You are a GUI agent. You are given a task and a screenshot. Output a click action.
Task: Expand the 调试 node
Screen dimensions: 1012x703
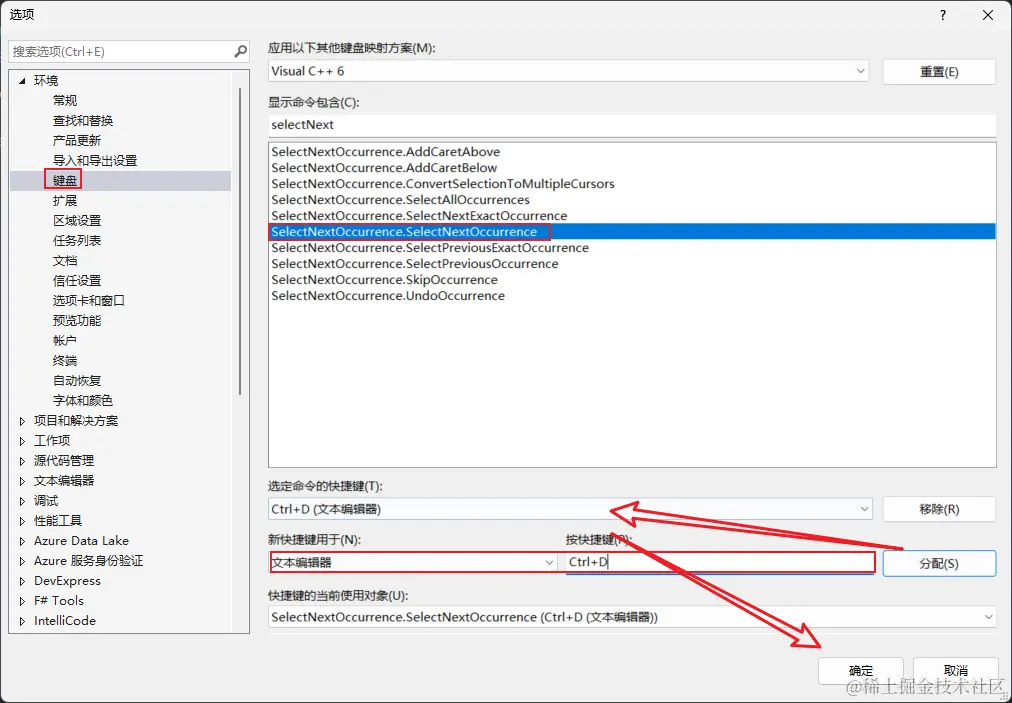[22, 501]
